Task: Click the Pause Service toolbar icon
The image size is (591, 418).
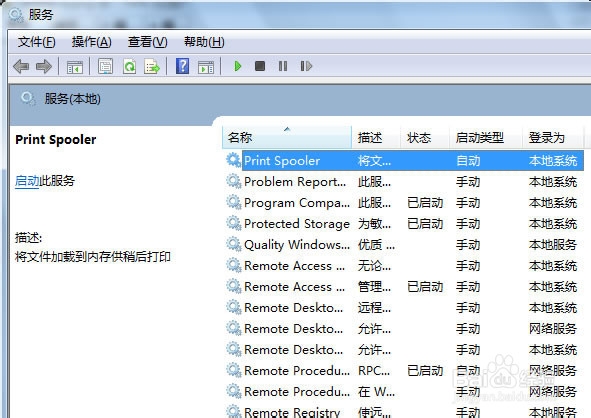Action: click(x=283, y=66)
